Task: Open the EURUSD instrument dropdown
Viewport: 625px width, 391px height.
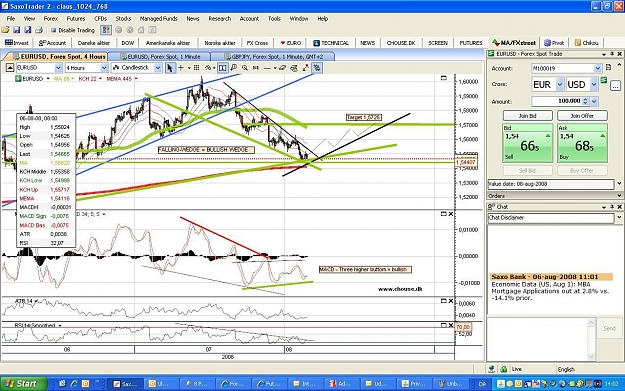Action: [58, 68]
